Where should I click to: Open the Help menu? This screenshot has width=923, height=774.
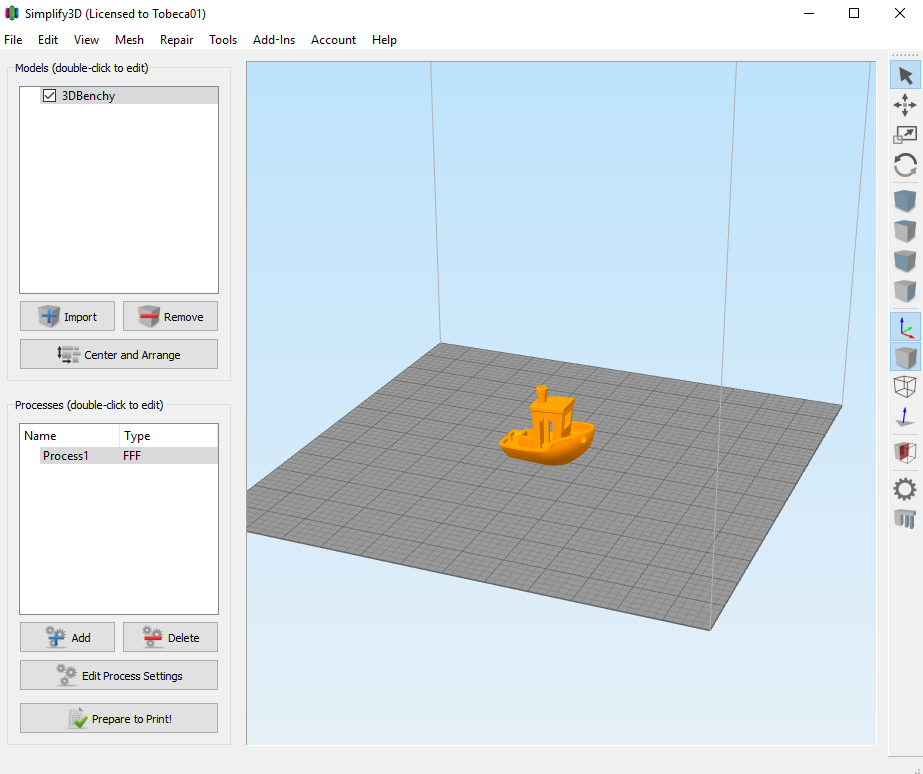[384, 39]
